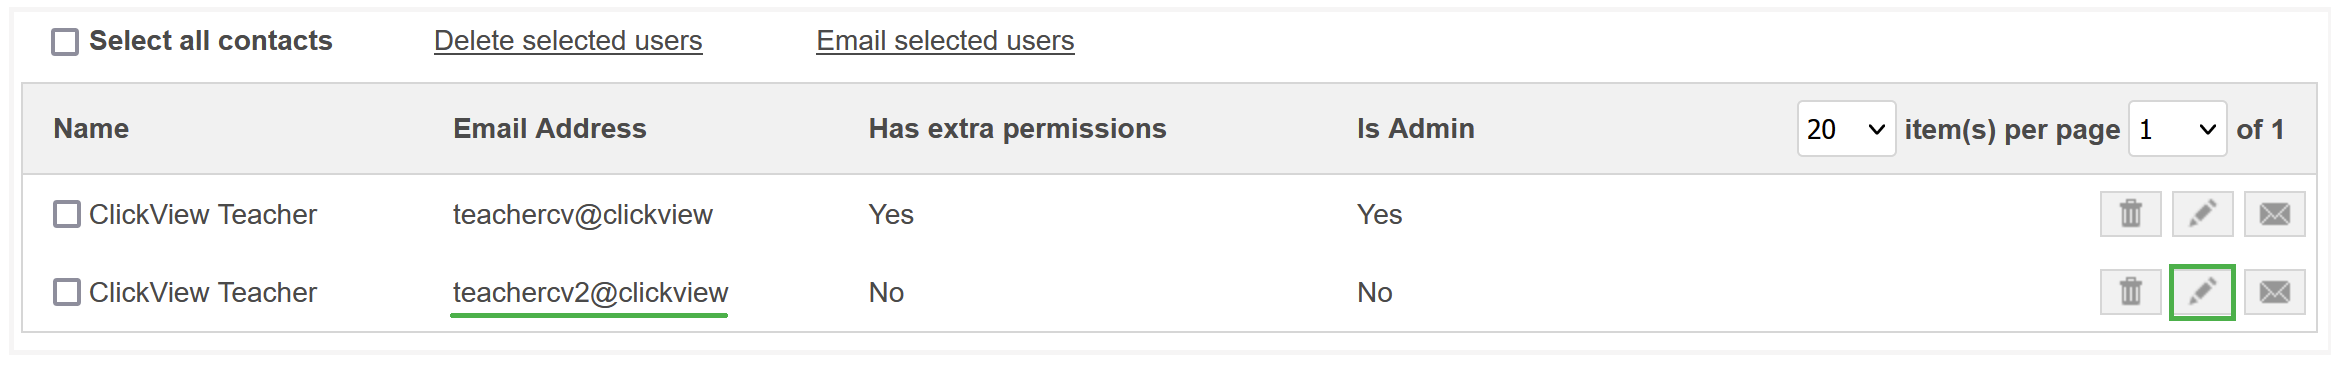Open the underlined teachercv2@clickview email
The width and height of the screenshot is (2331, 367).
click(590, 293)
